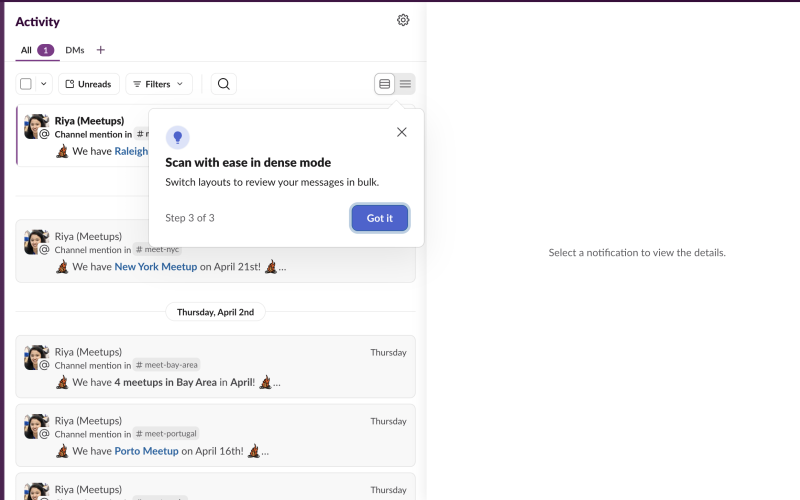The image size is (800, 500).
Task: Close the dense mode tooltip
Action: pos(401,132)
